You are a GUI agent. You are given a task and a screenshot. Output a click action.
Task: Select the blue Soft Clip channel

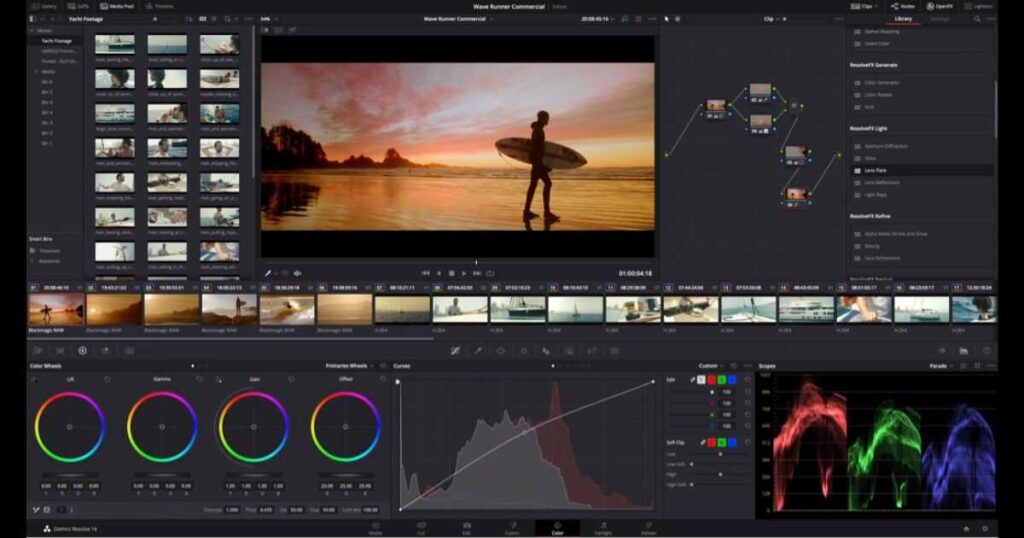732,443
